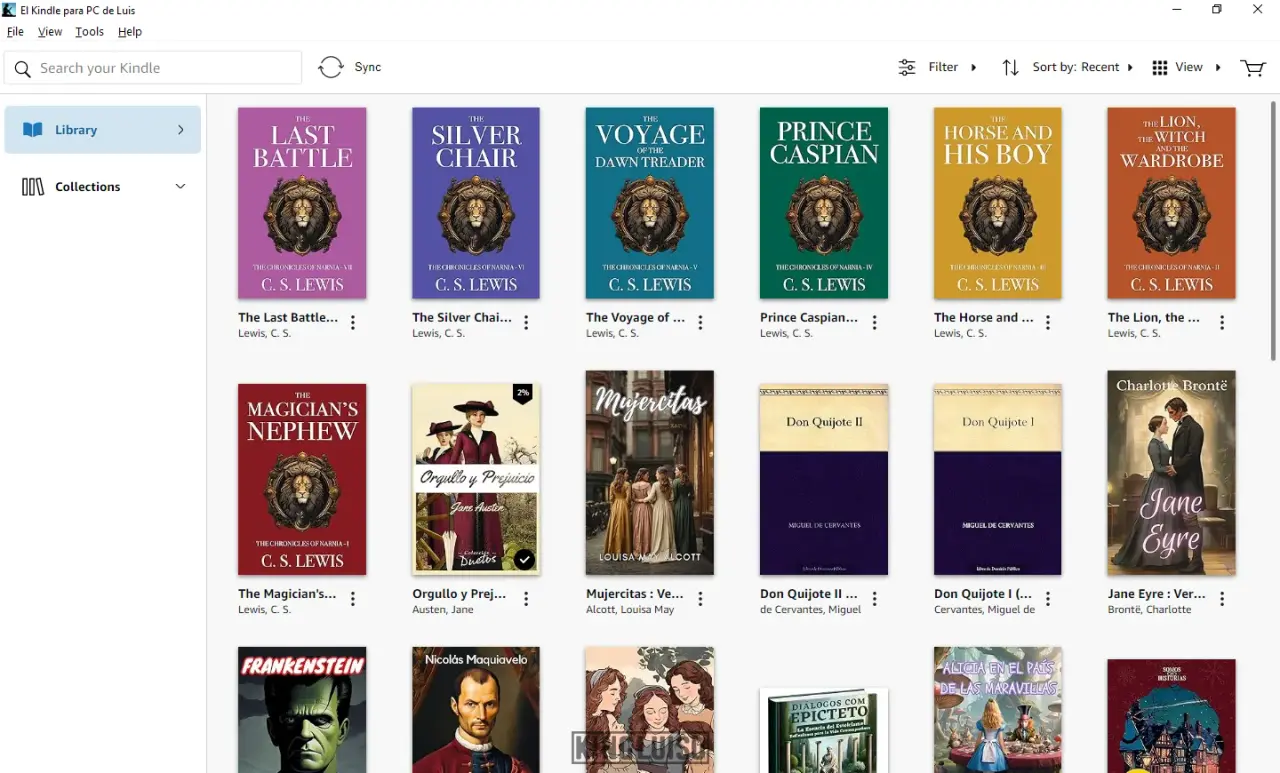Open the shopping cart store icon
This screenshot has width=1280, height=773.
pyautogui.click(x=1252, y=67)
